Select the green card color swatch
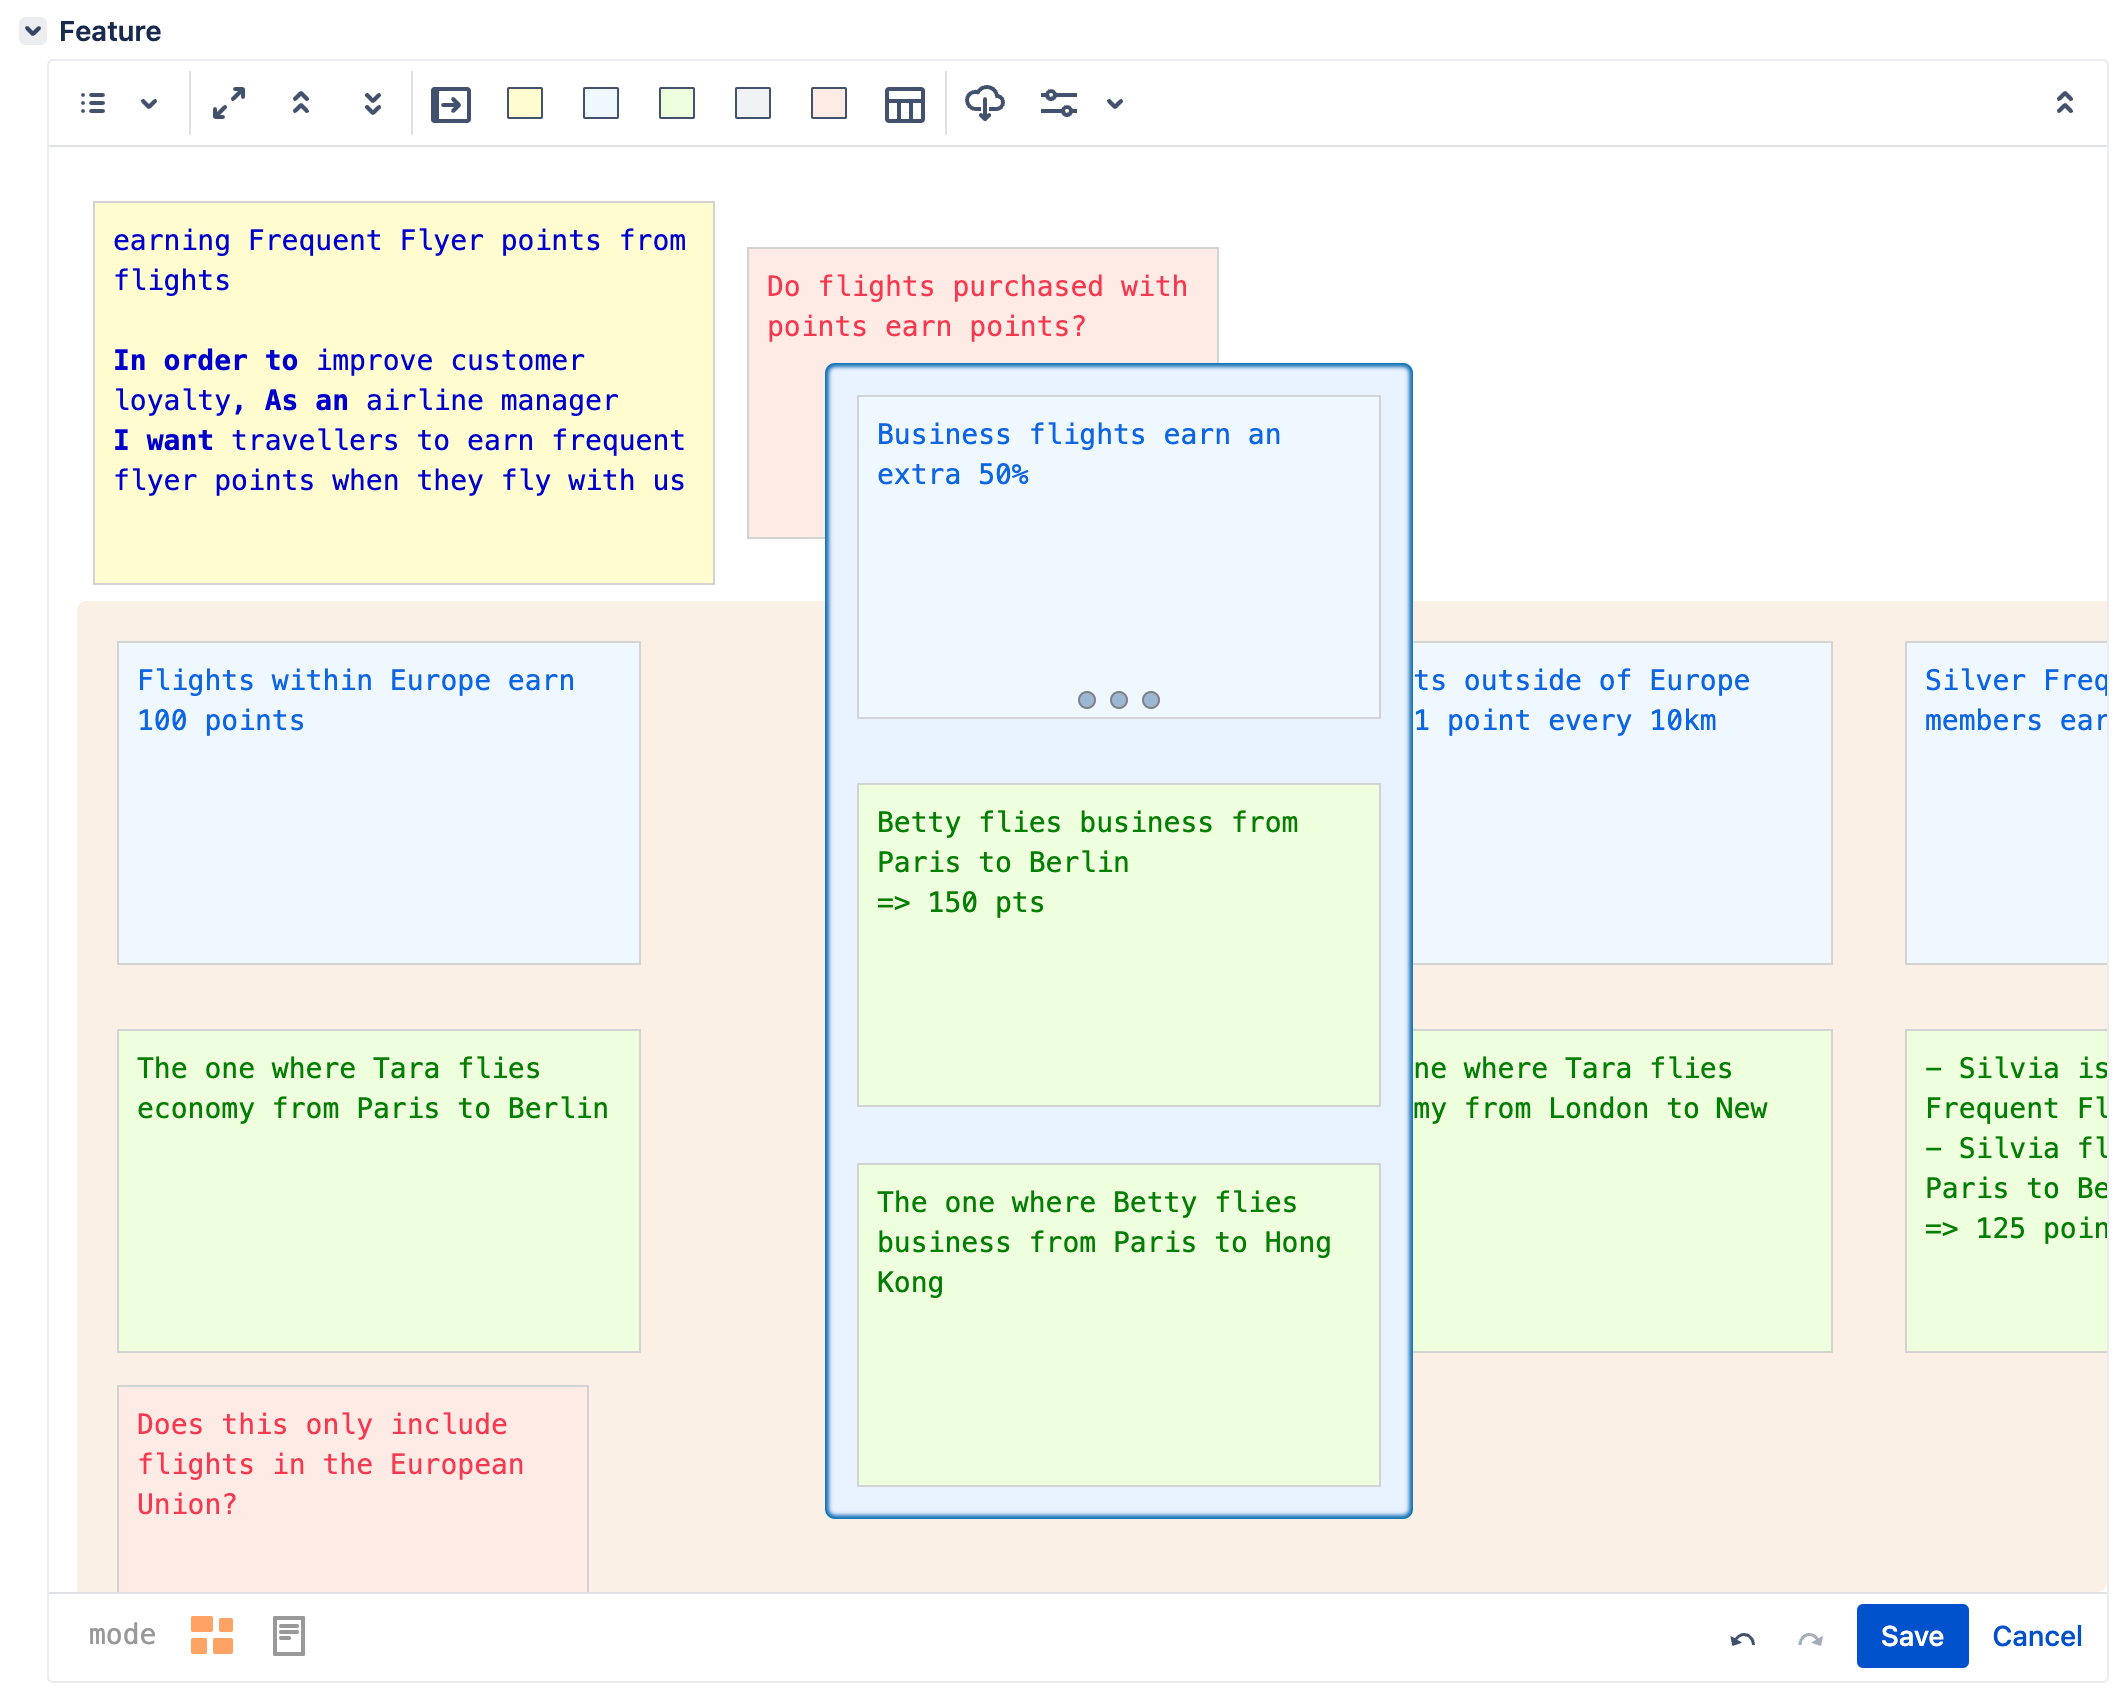2126x1689 pixels. coord(677,103)
